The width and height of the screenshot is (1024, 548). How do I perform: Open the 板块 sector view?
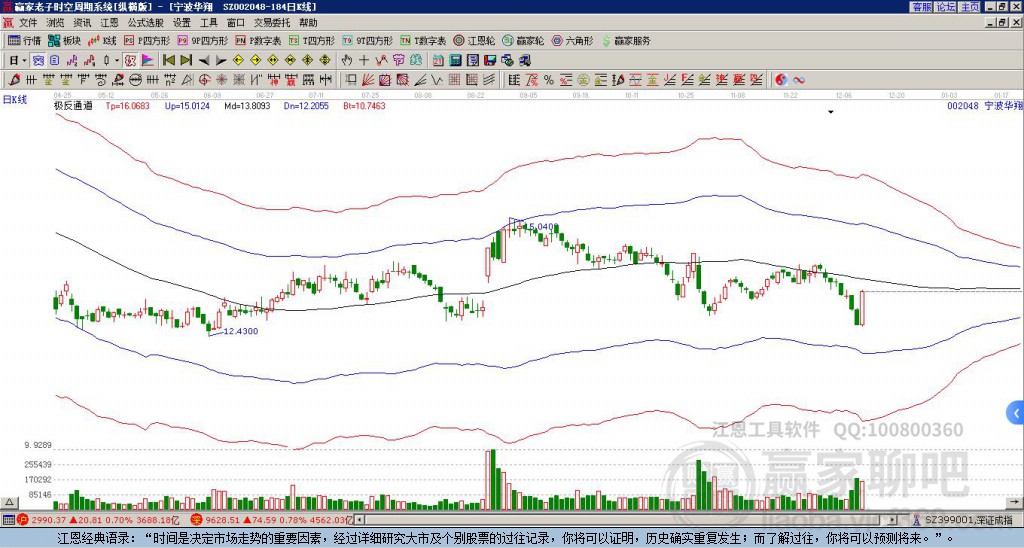pyautogui.click(x=63, y=40)
